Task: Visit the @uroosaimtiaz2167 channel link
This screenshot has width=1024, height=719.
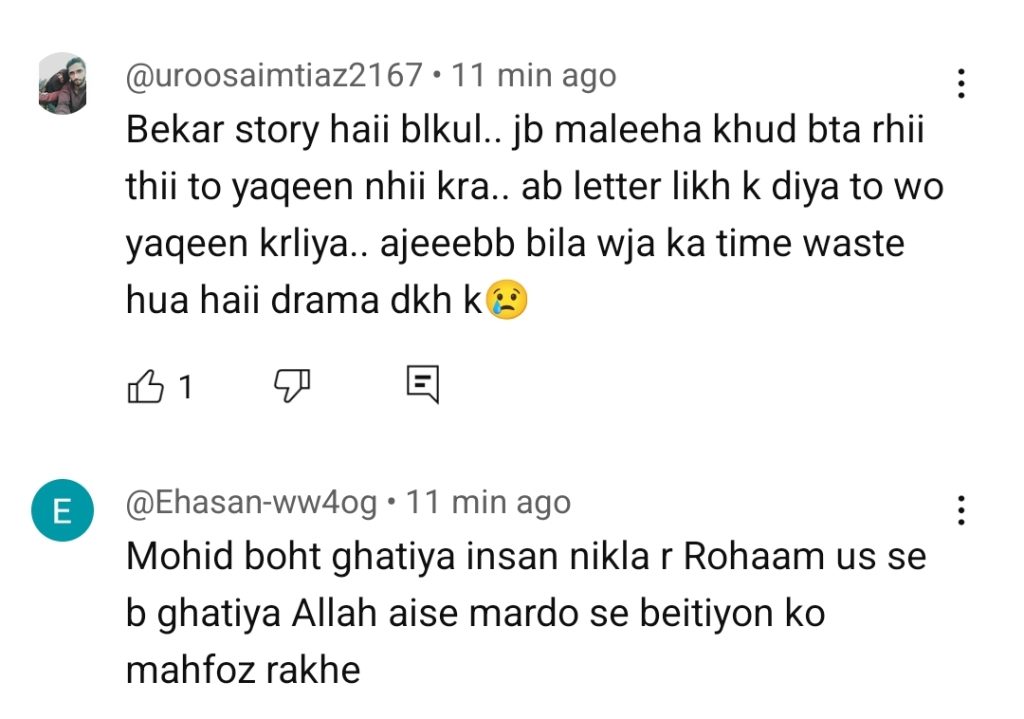Action: tap(275, 76)
